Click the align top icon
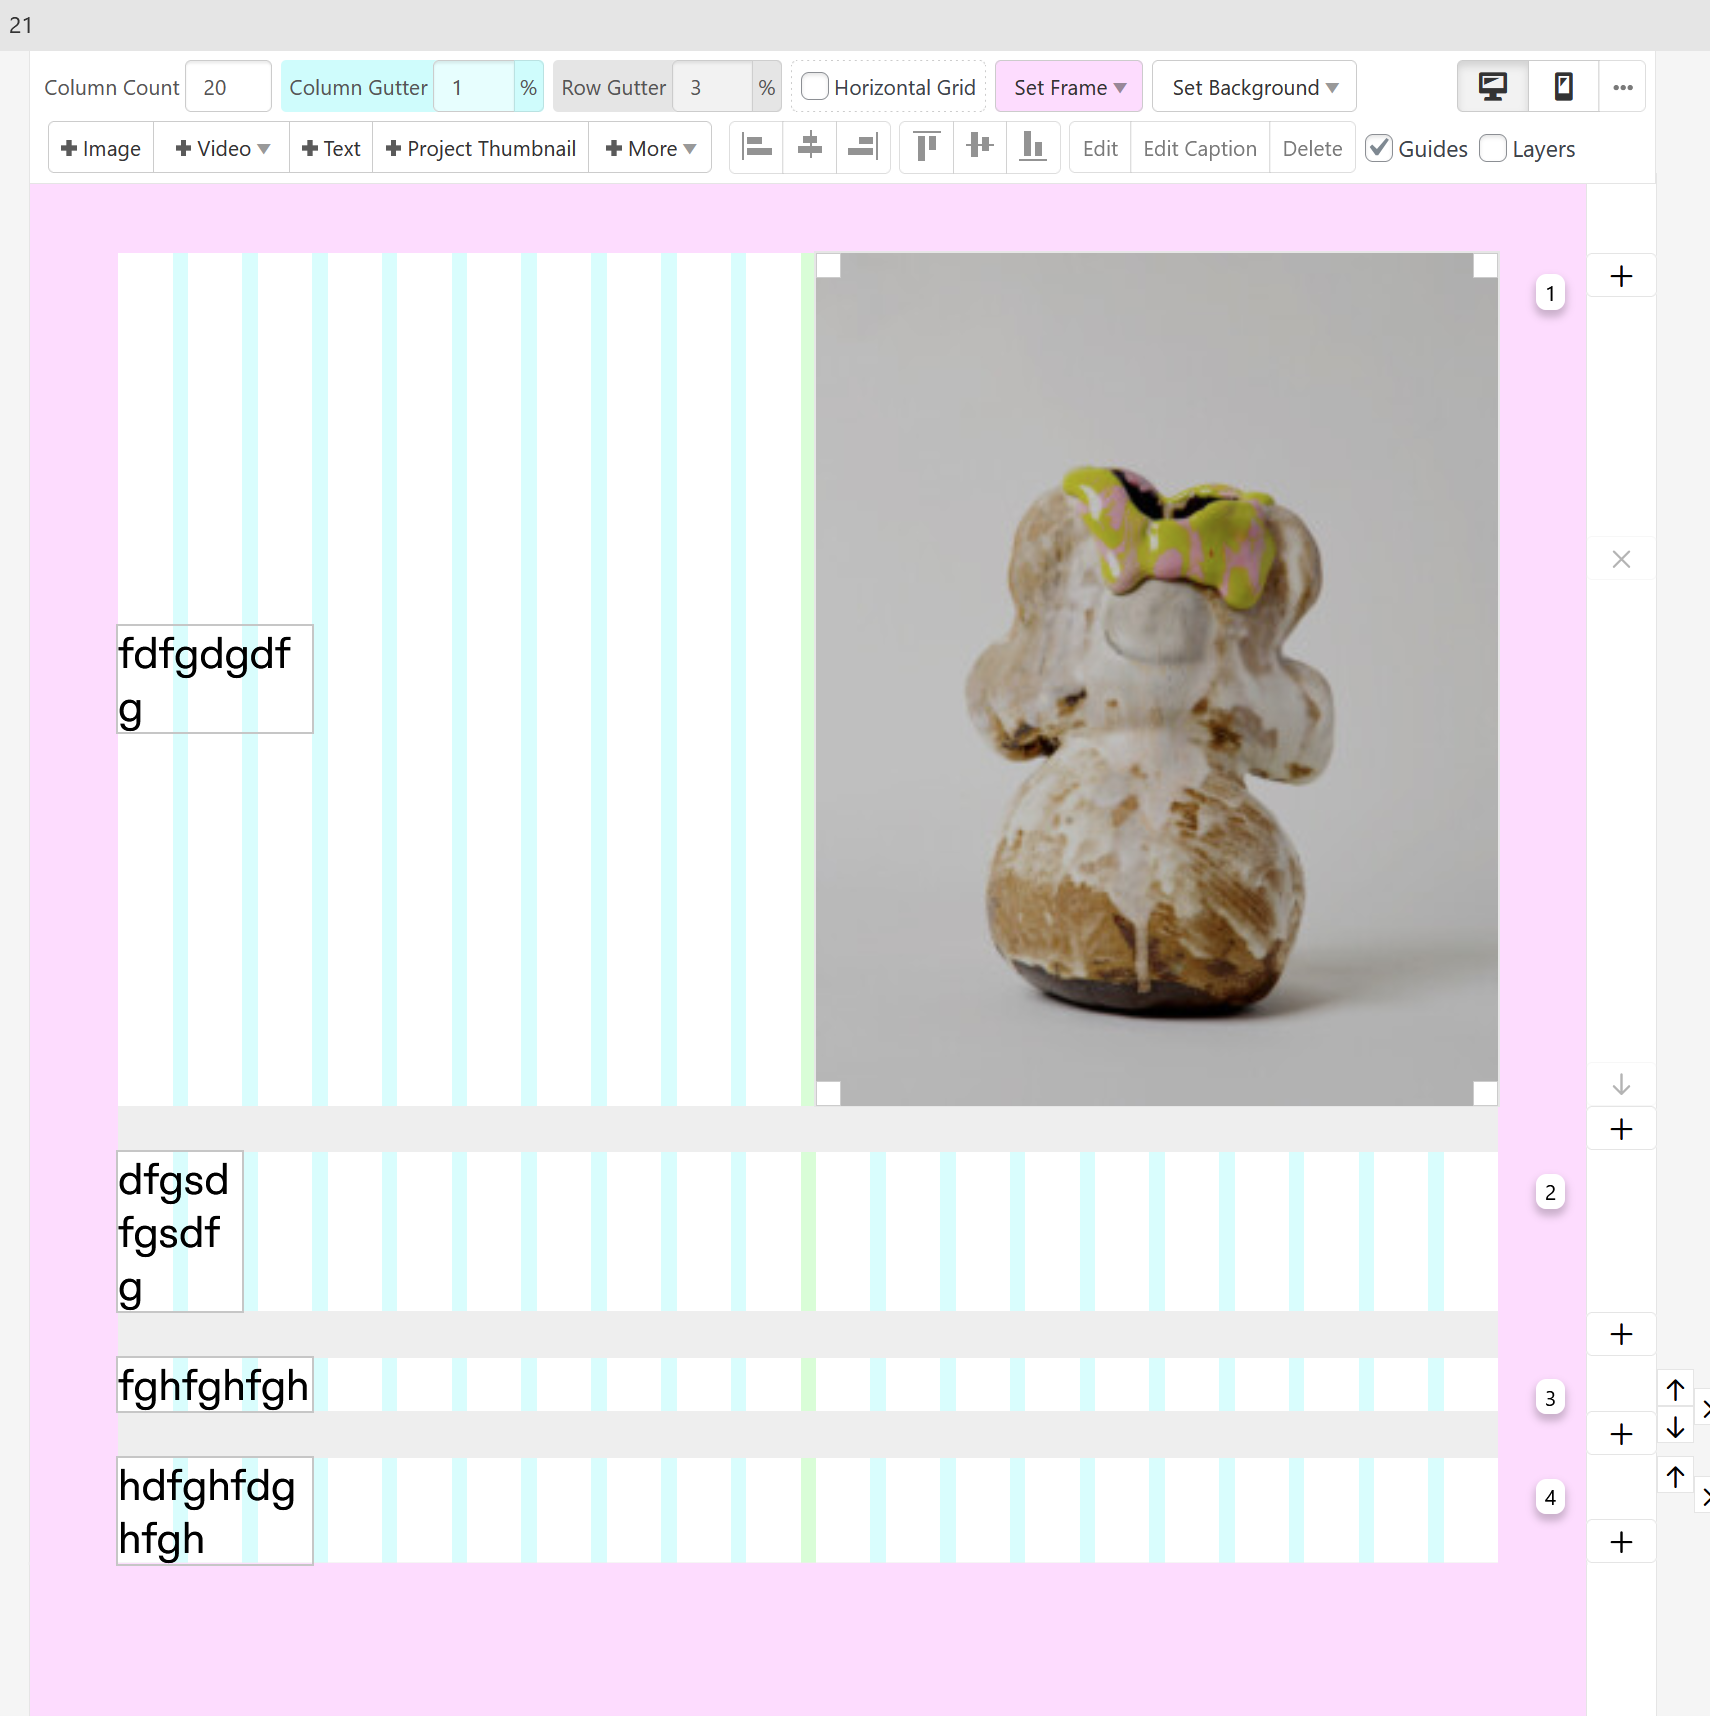 [927, 148]
